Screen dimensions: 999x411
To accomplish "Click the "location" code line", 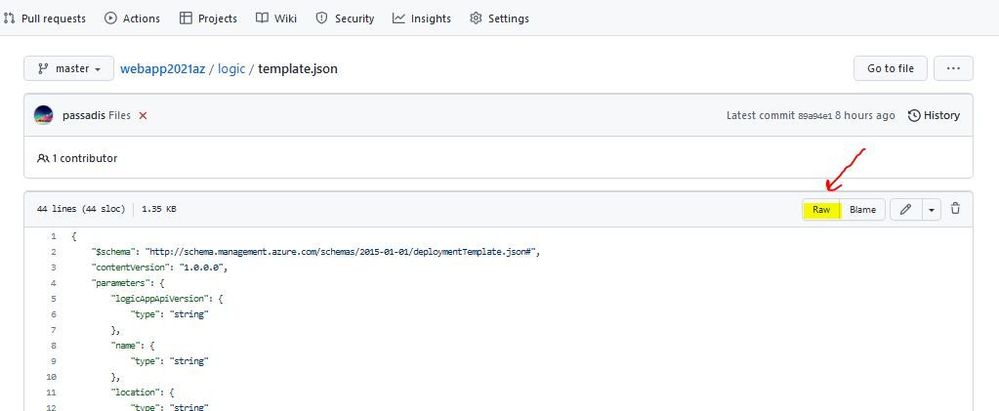I will pyautogui.click(x=142, y=392).
